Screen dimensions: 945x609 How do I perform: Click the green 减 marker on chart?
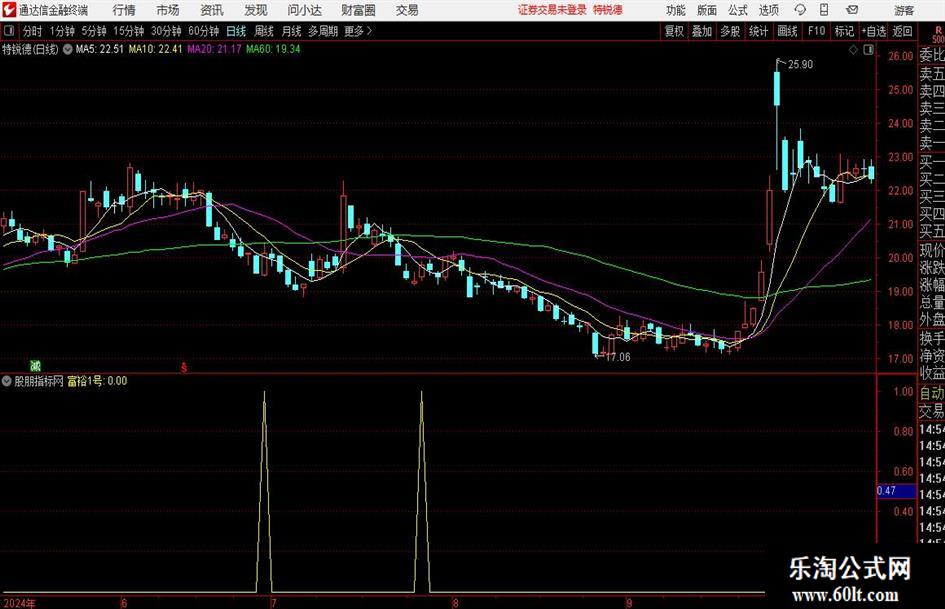36,365
